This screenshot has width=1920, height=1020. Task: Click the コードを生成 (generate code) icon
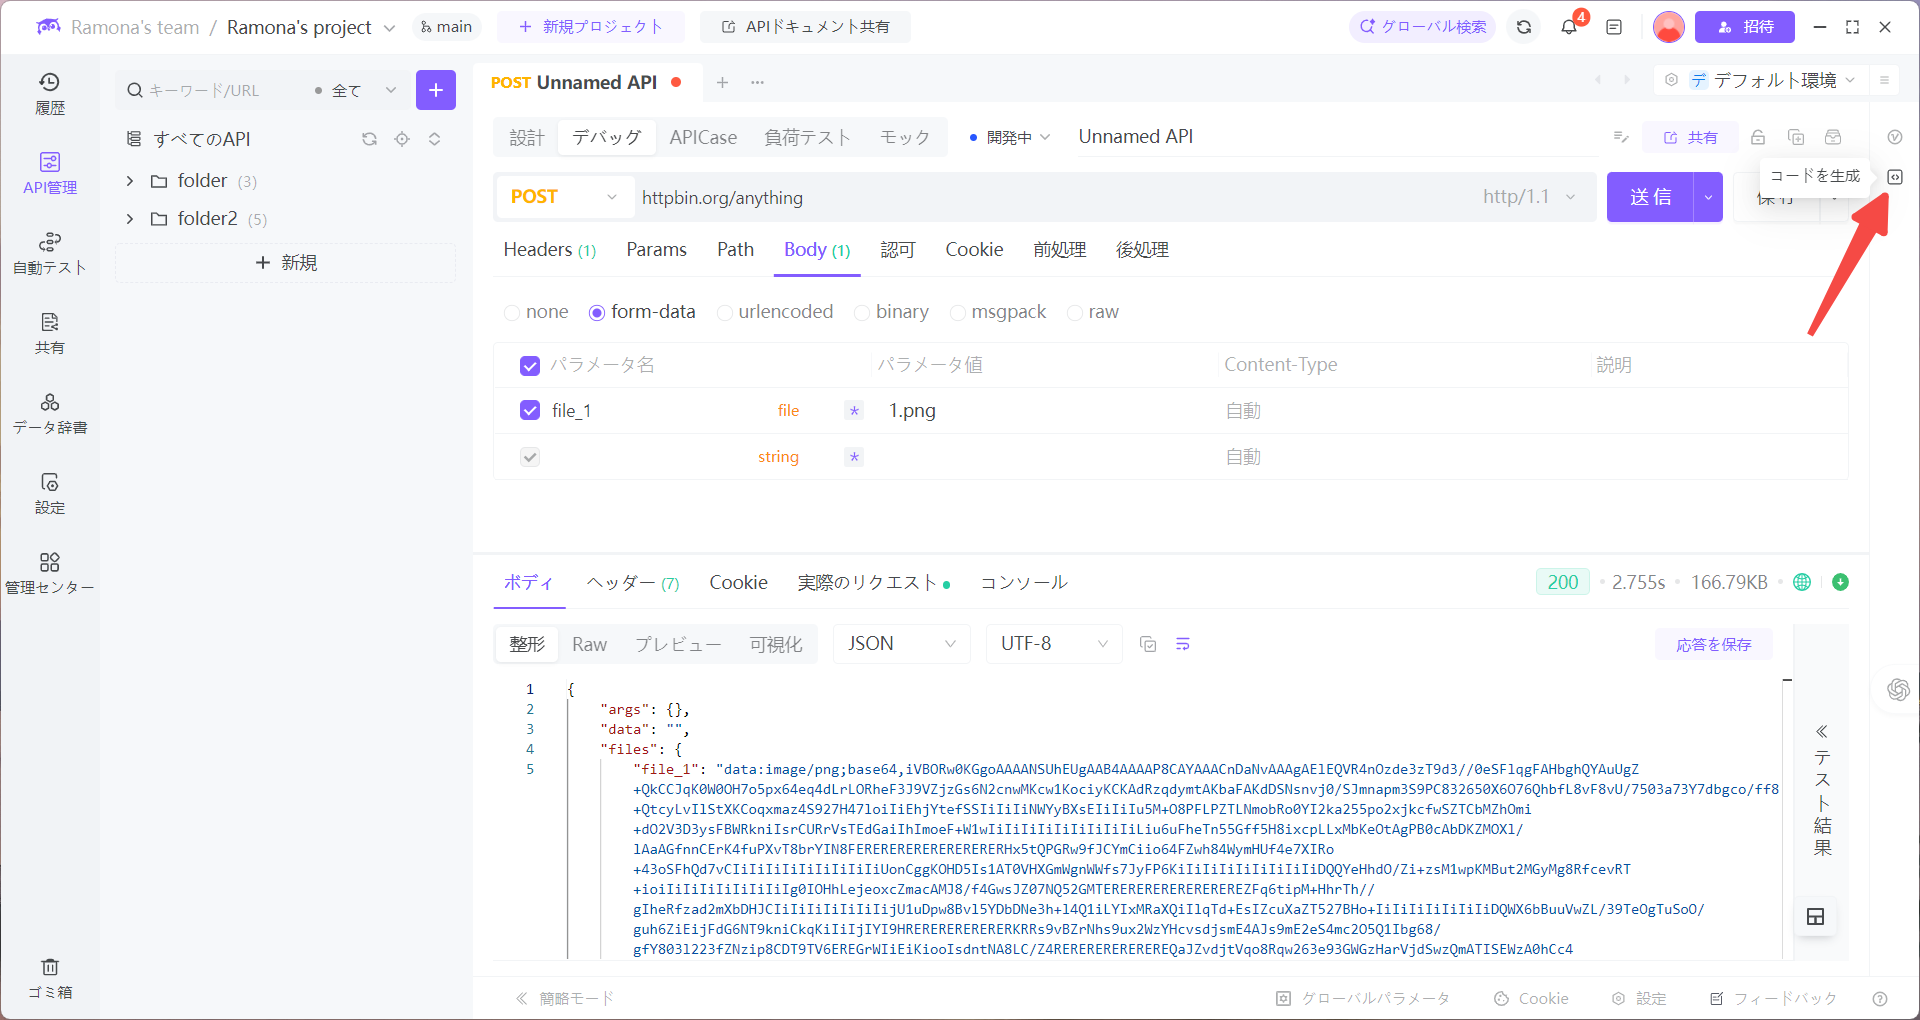1896,176
